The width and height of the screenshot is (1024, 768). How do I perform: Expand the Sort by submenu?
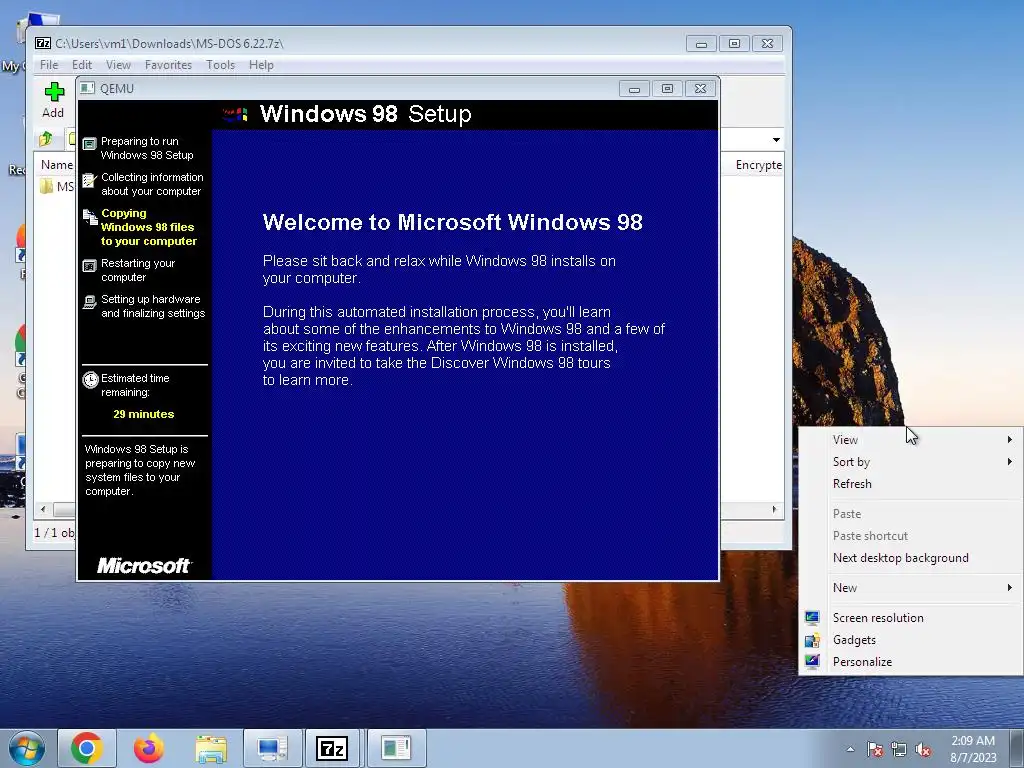[1010, 462]
